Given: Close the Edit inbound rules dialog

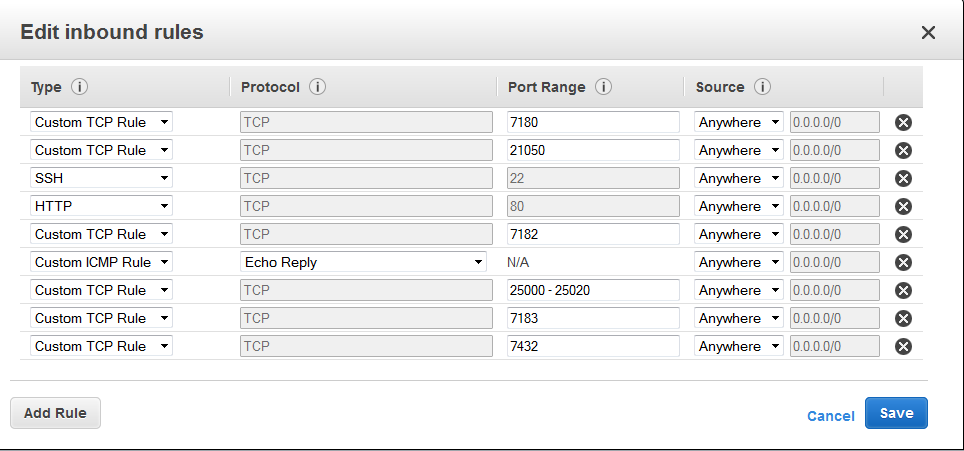Looking at the screenshot, I should coord(928,33).
